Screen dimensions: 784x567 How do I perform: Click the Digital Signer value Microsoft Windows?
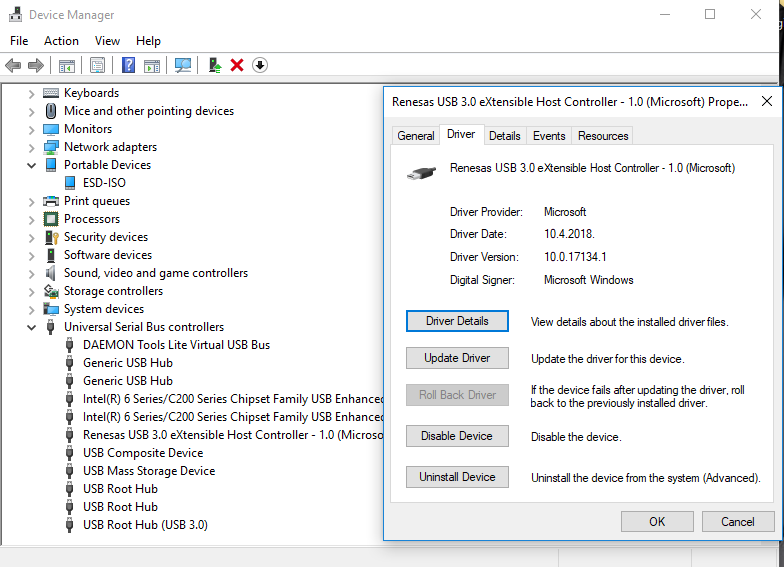[x=588, y=280]
